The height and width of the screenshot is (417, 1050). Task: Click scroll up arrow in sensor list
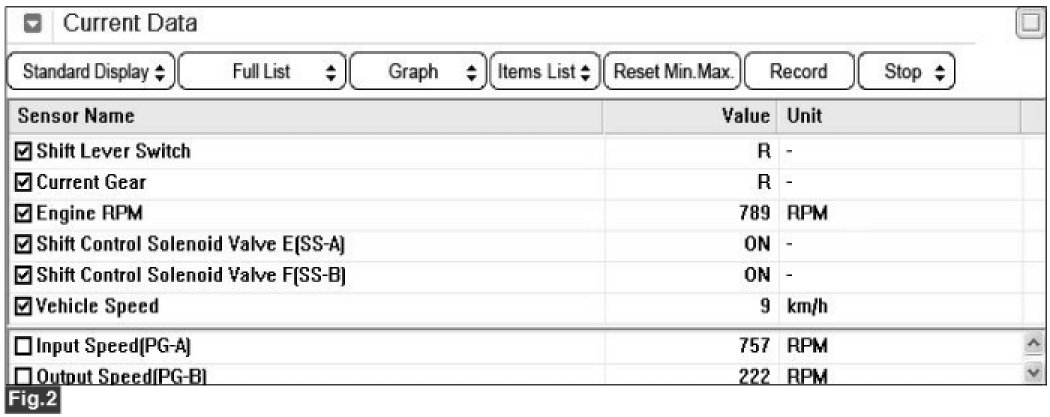coord(1034,344)
